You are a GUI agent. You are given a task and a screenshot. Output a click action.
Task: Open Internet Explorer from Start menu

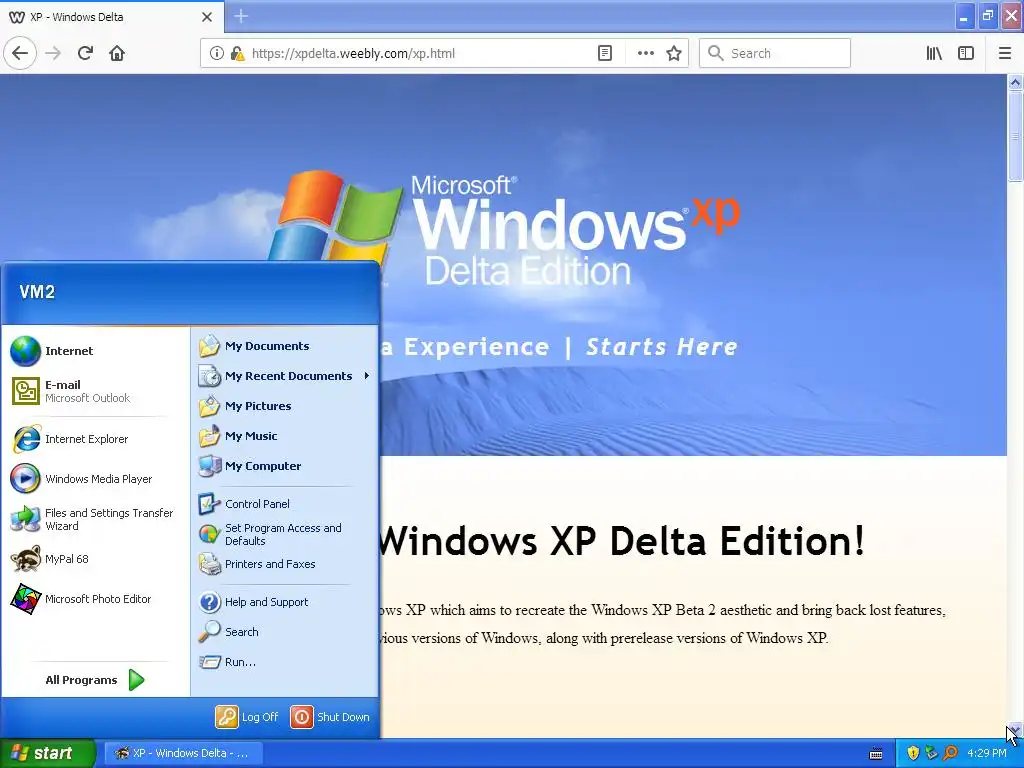pyautogui.click(x=94, y=439)
